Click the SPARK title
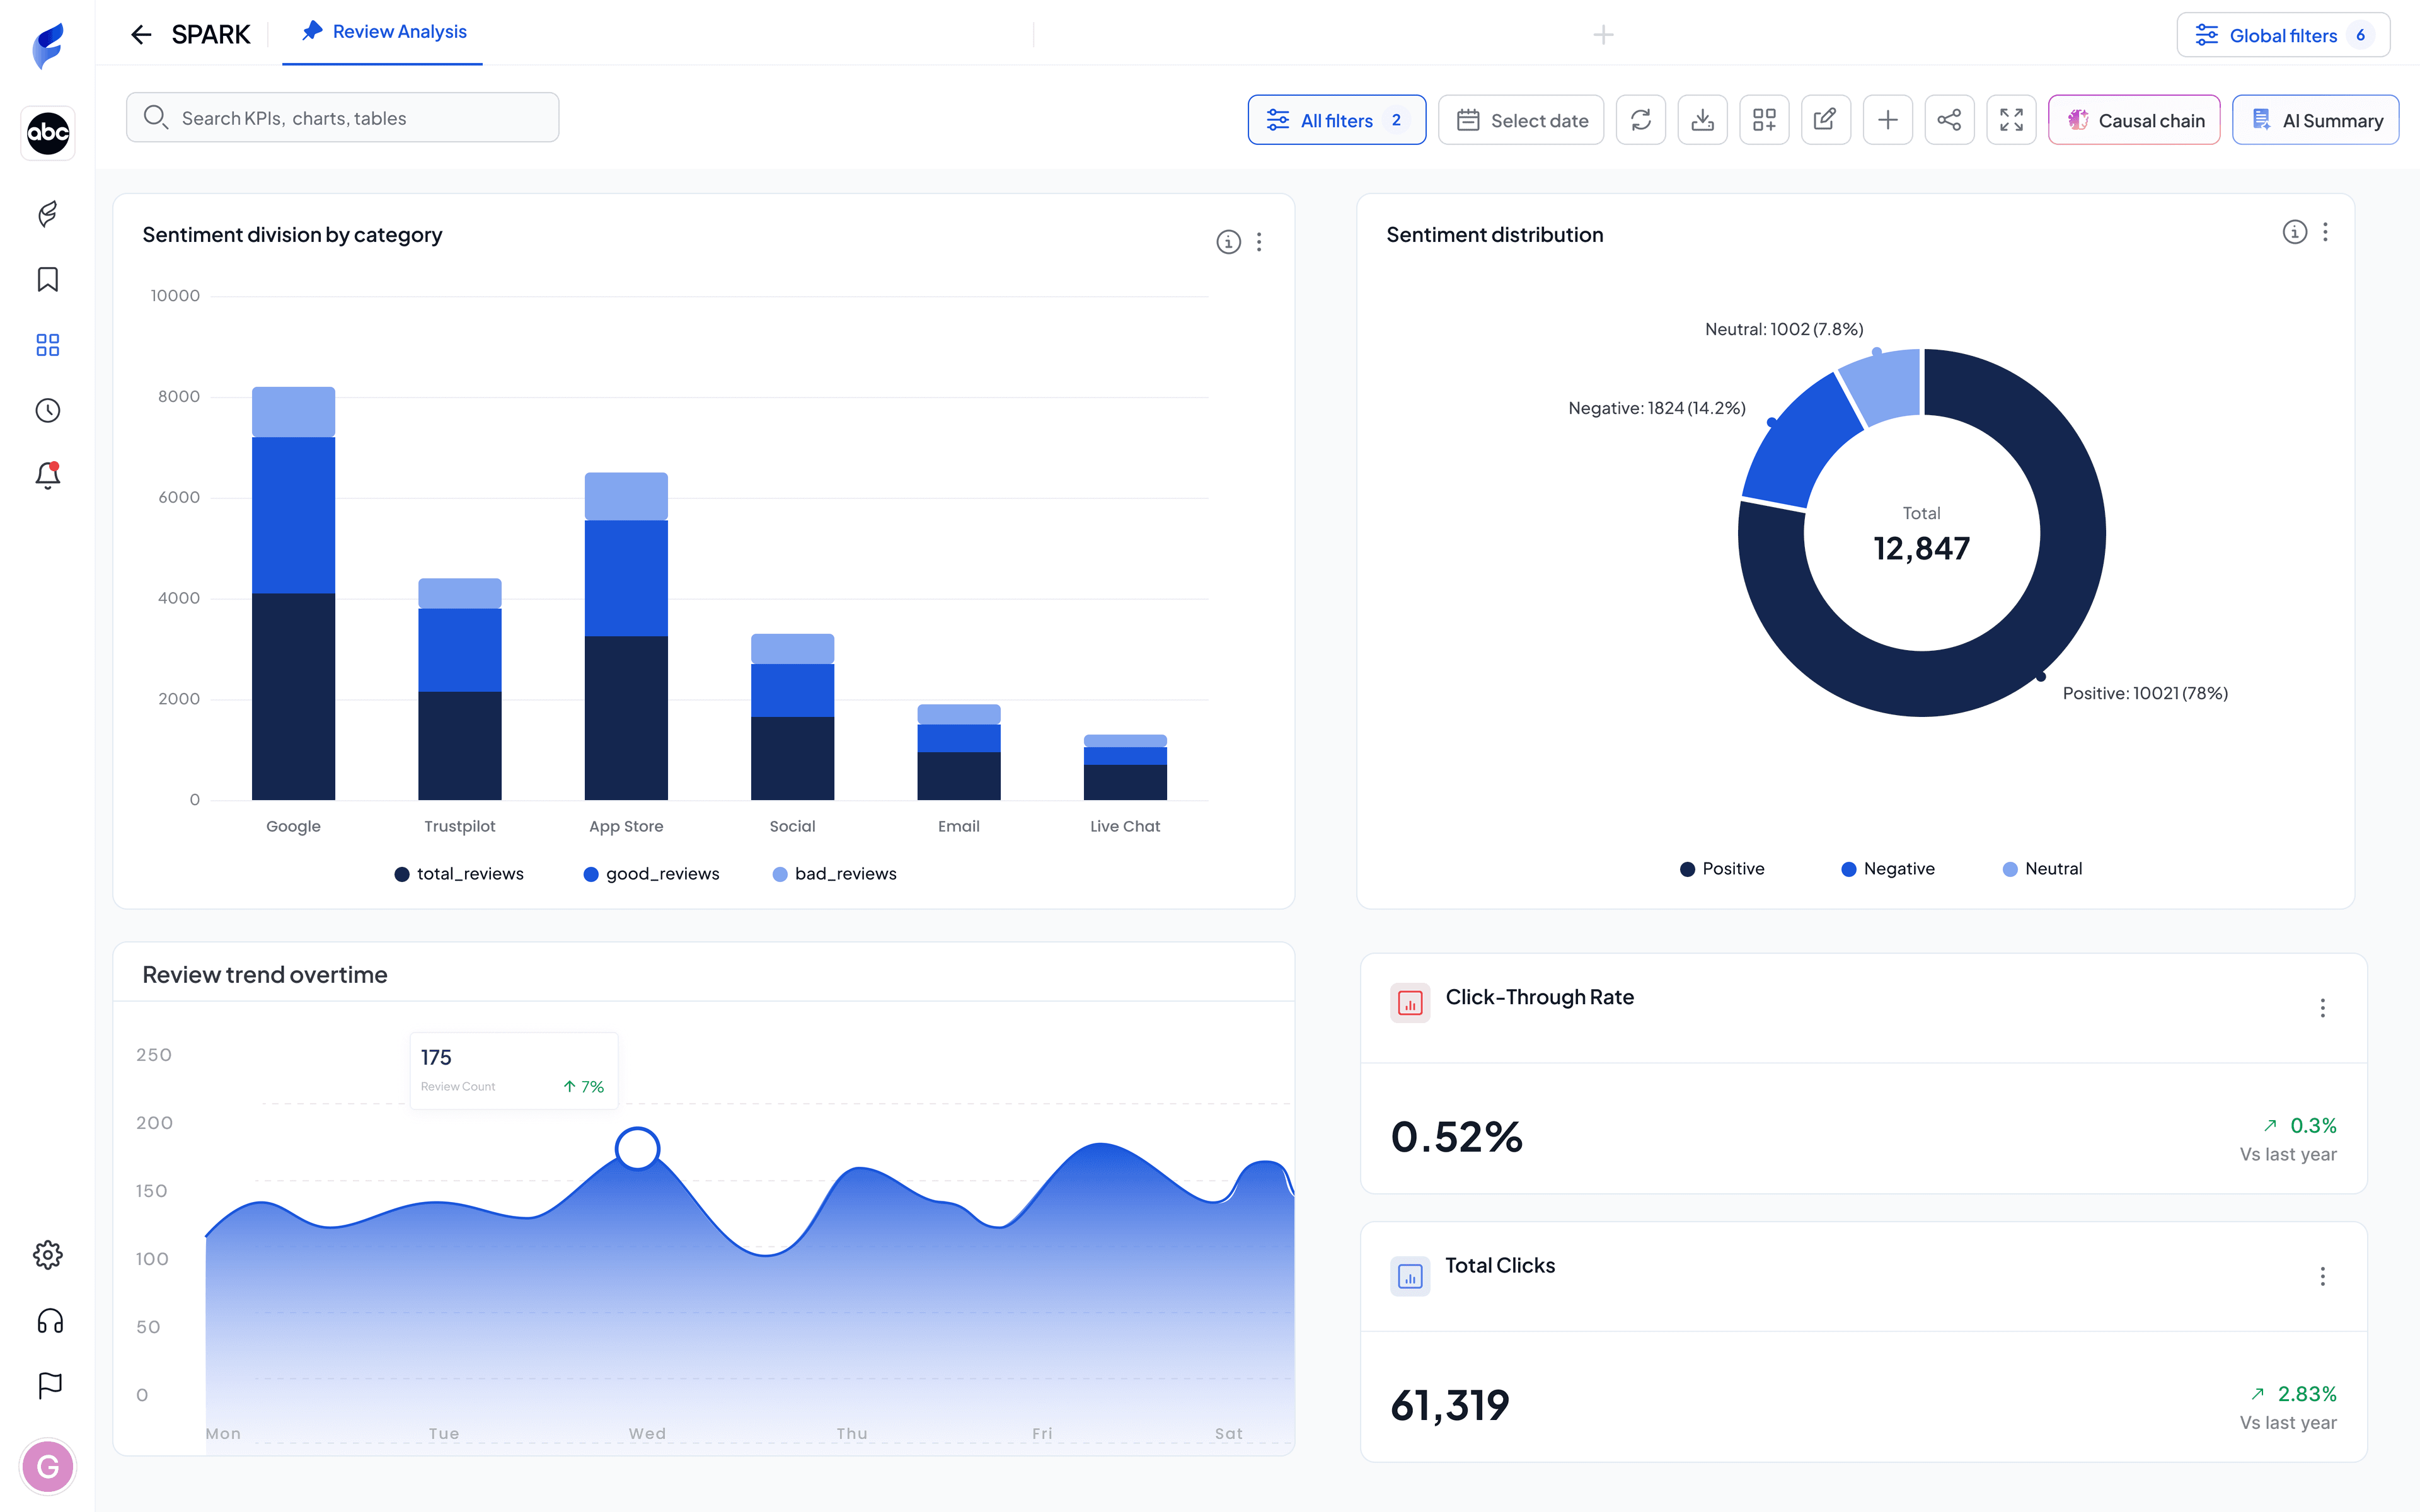This screenshot has height=1512, width=2420. pyautogui.click(x=210, y=35)
